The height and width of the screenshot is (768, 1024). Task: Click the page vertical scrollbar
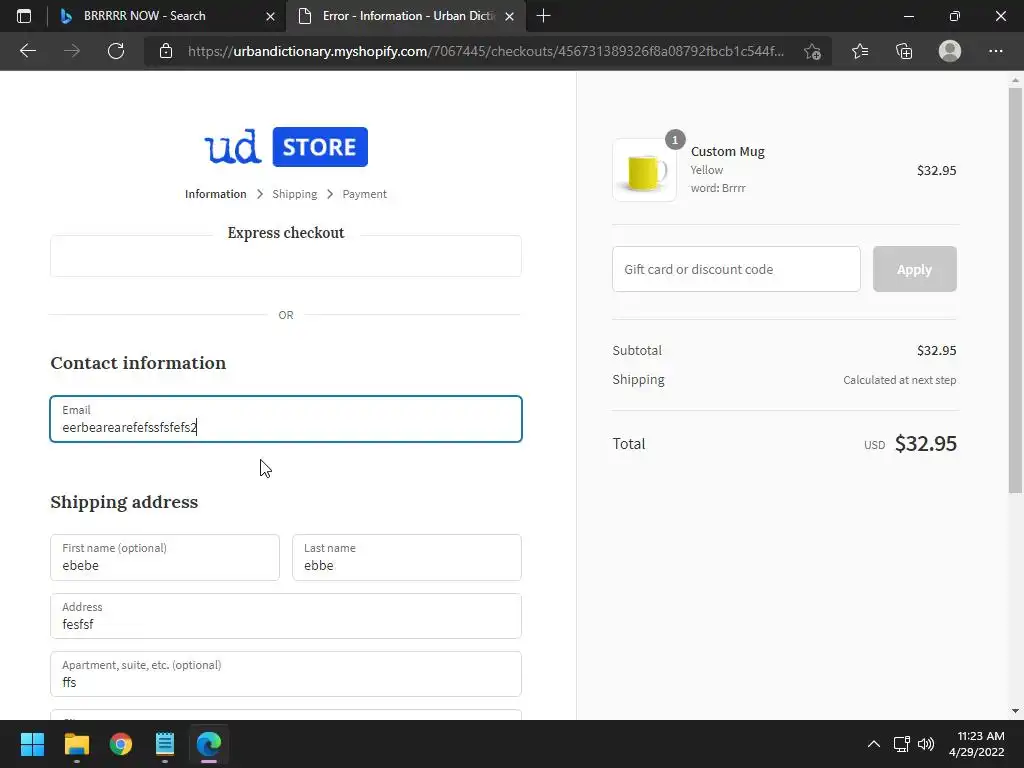[1015, 291]
